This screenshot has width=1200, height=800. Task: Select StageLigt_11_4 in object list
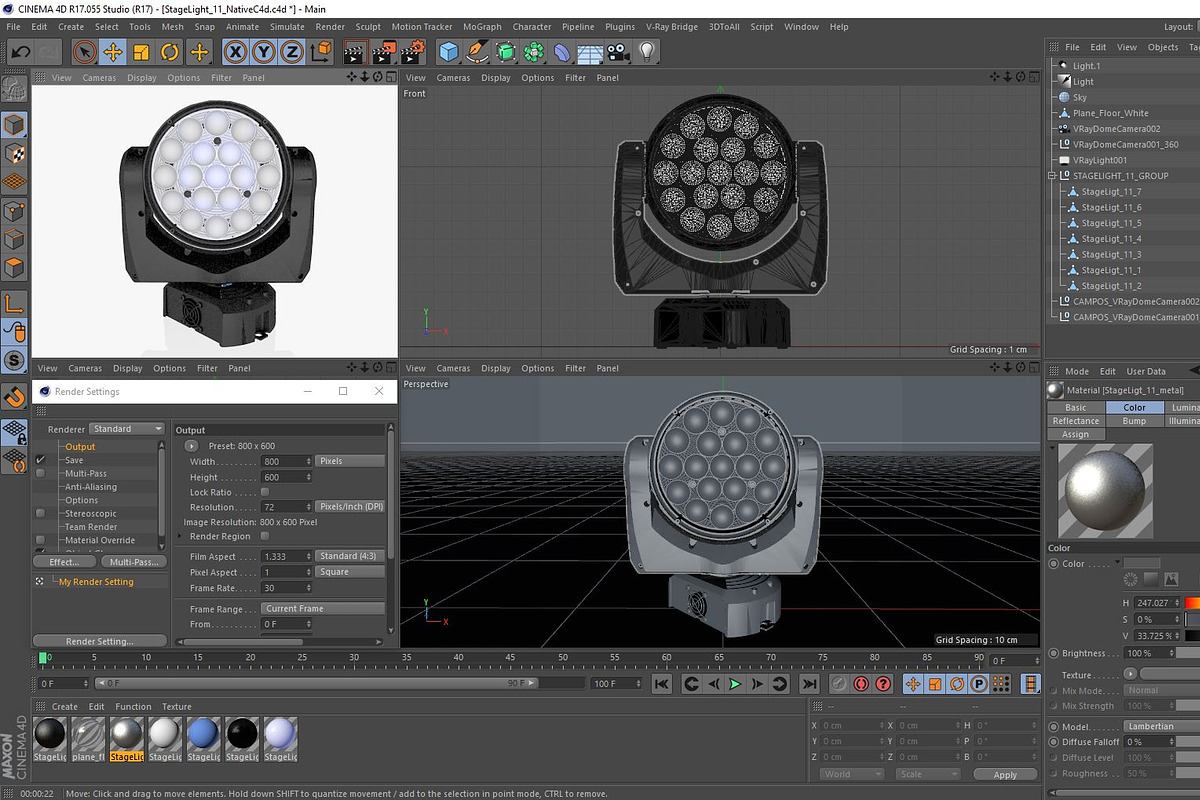click(1110, 239)
